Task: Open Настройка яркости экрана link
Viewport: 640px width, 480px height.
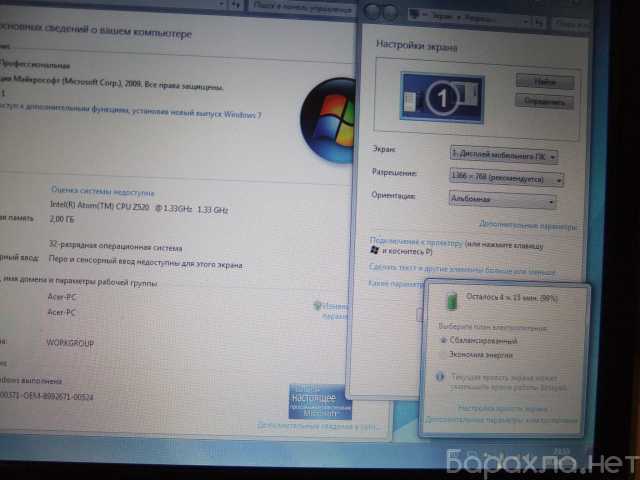Action: click(x=502, y=408)
